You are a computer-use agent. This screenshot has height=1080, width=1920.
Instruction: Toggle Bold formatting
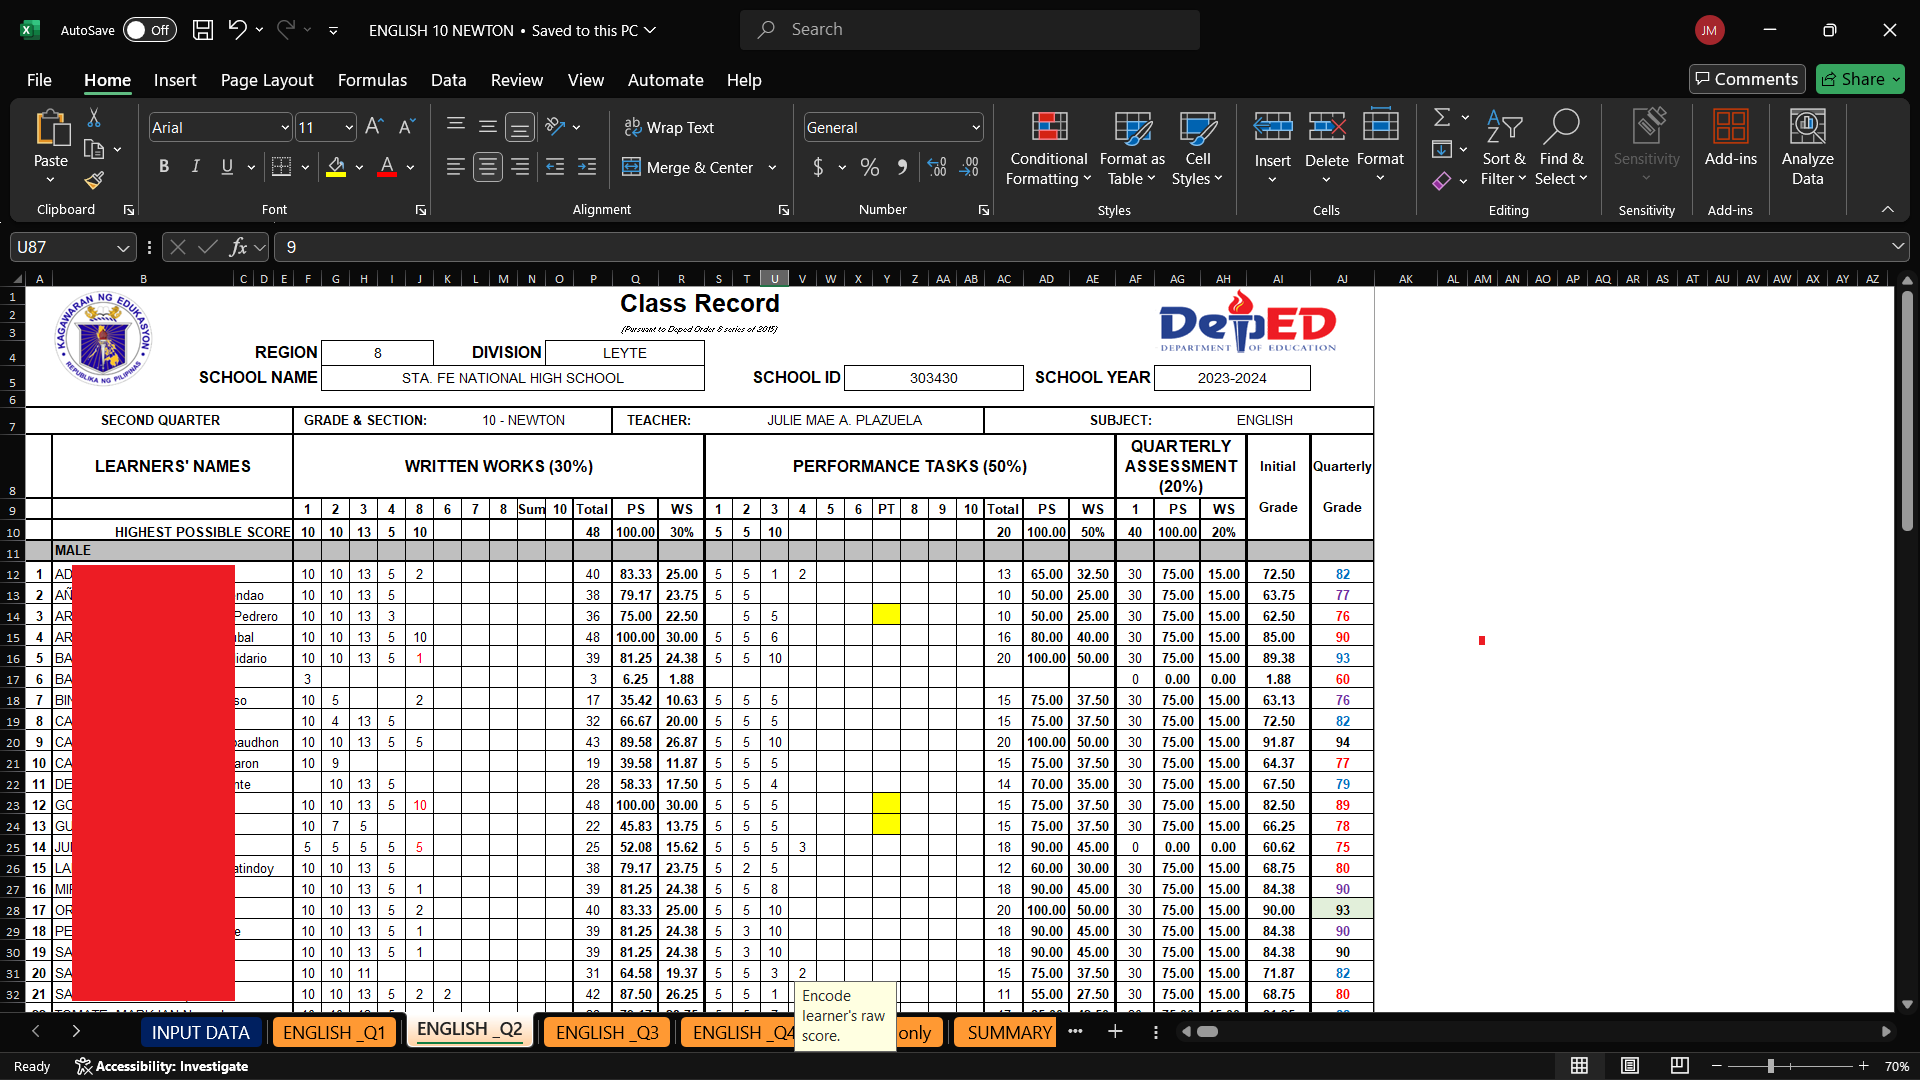click(164, 167)
